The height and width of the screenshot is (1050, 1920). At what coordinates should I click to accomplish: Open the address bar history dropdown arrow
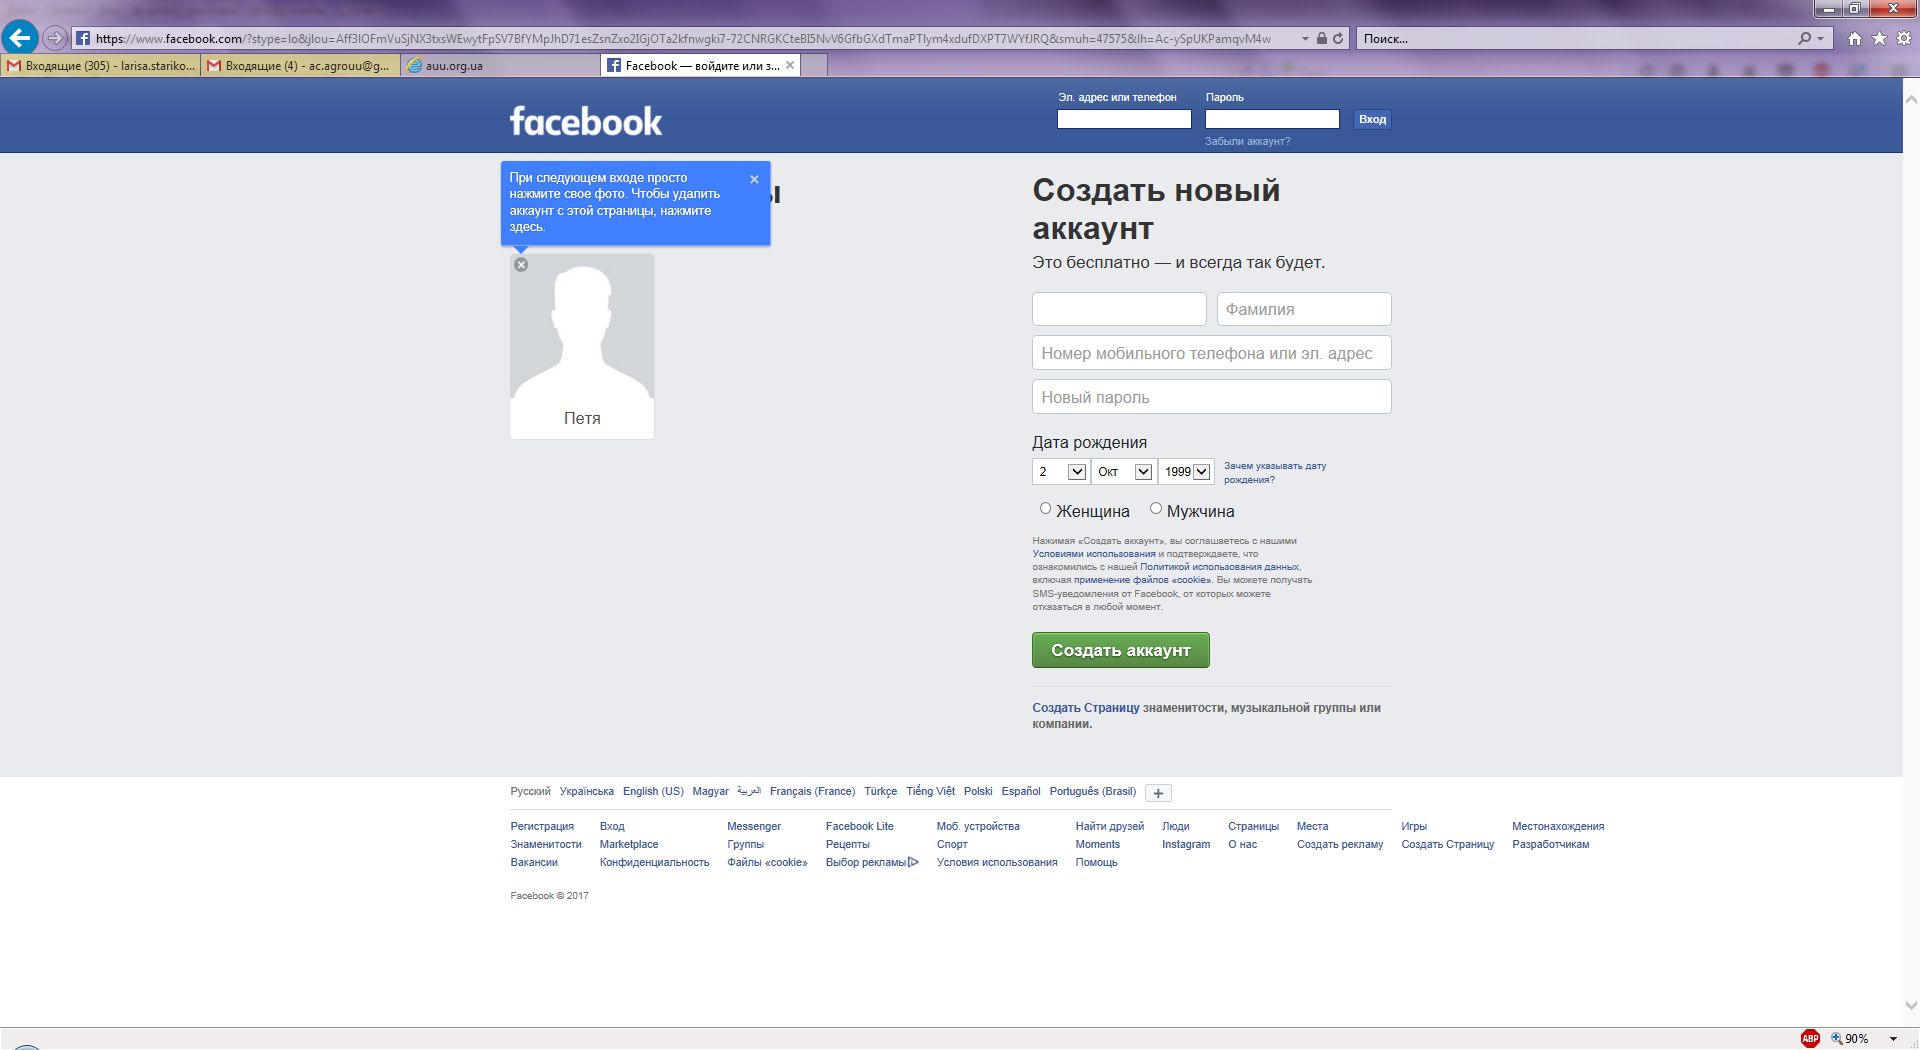[1305, 38]
